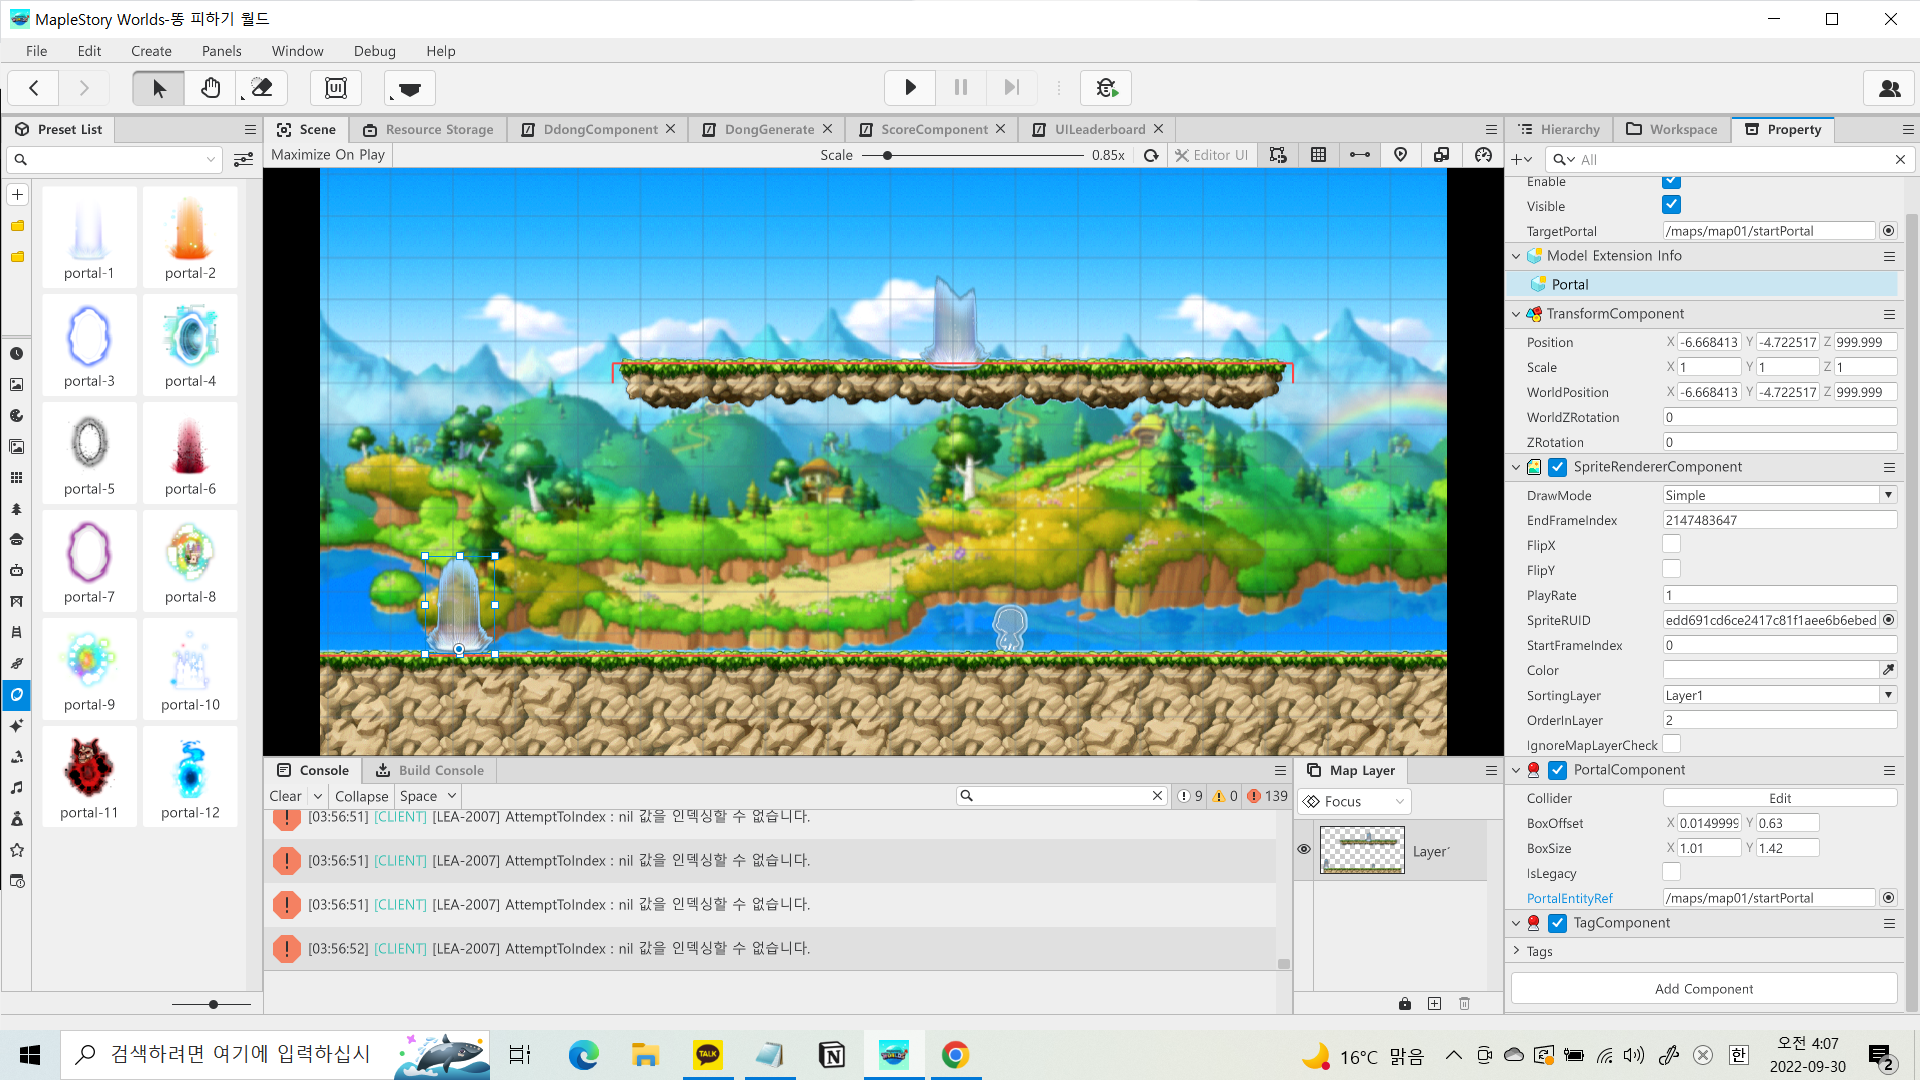Open the UI editor icon in toolbar
Screen dimensions: 1920x1080
(x=336, y=88)
